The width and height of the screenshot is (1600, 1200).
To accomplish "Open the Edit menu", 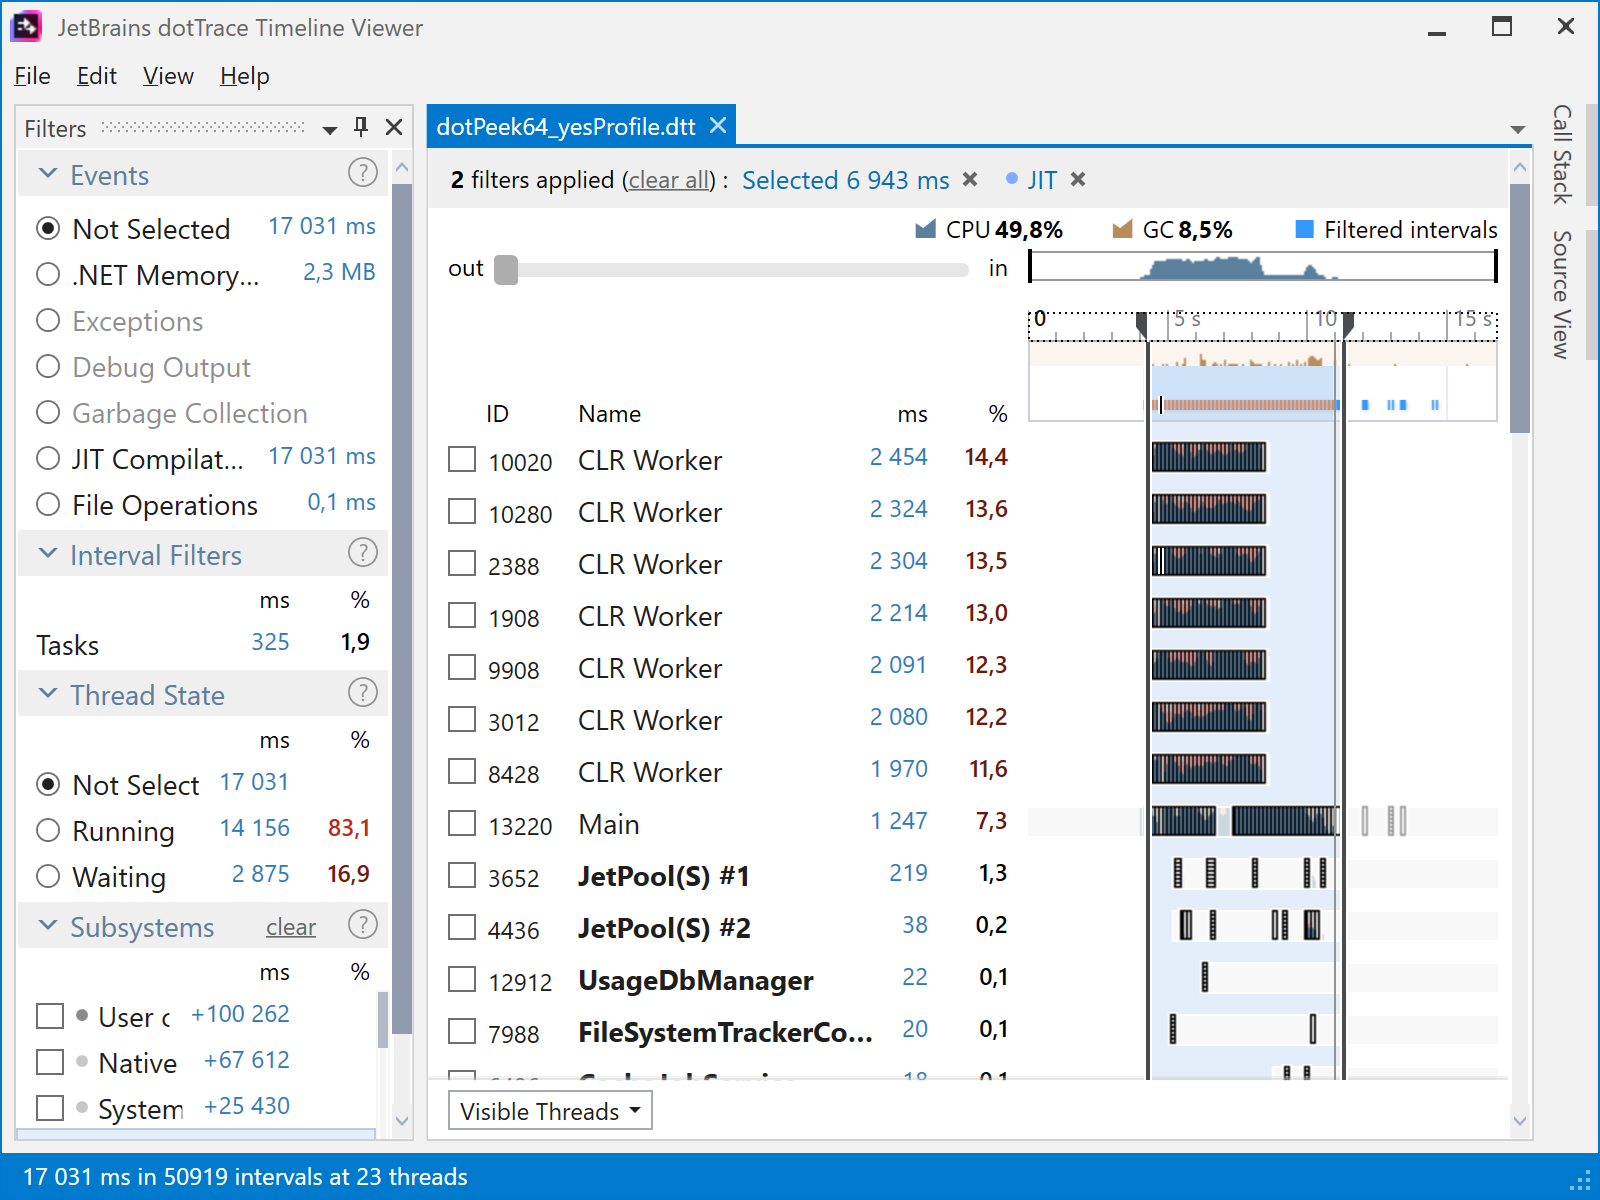I will tap(97, 76).
